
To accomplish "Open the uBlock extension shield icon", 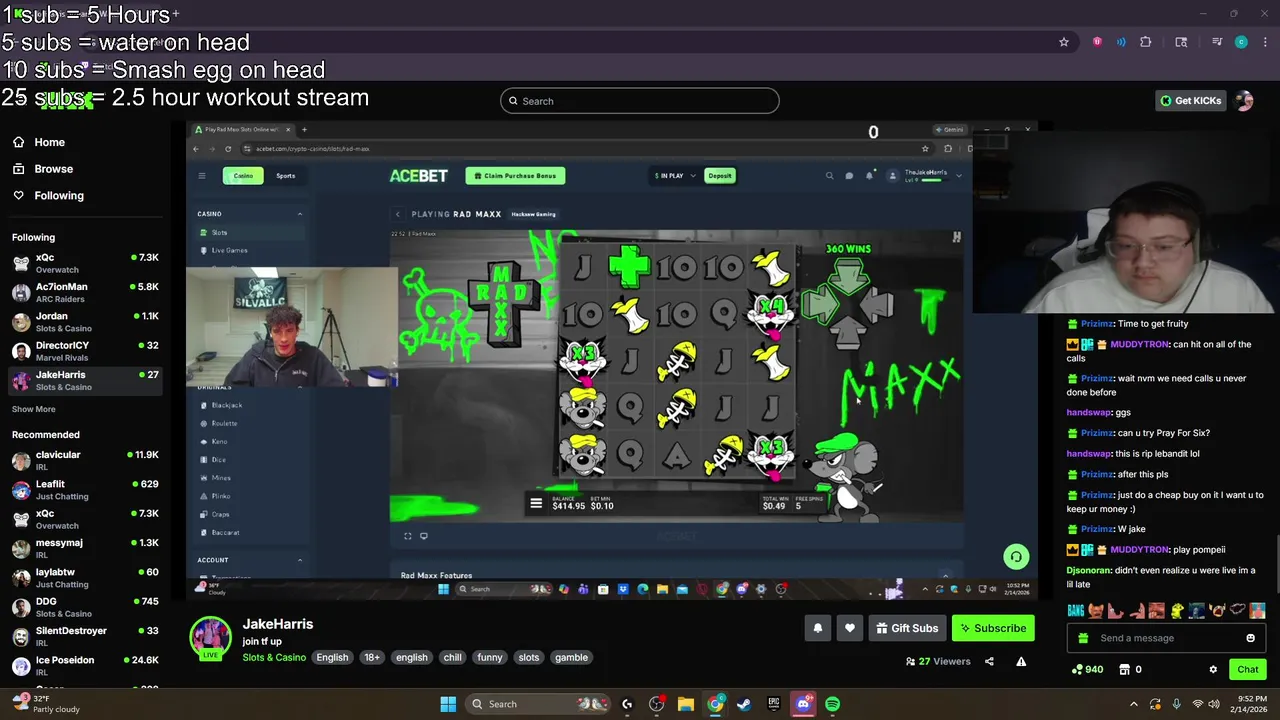I will [x=1097, y=42].
